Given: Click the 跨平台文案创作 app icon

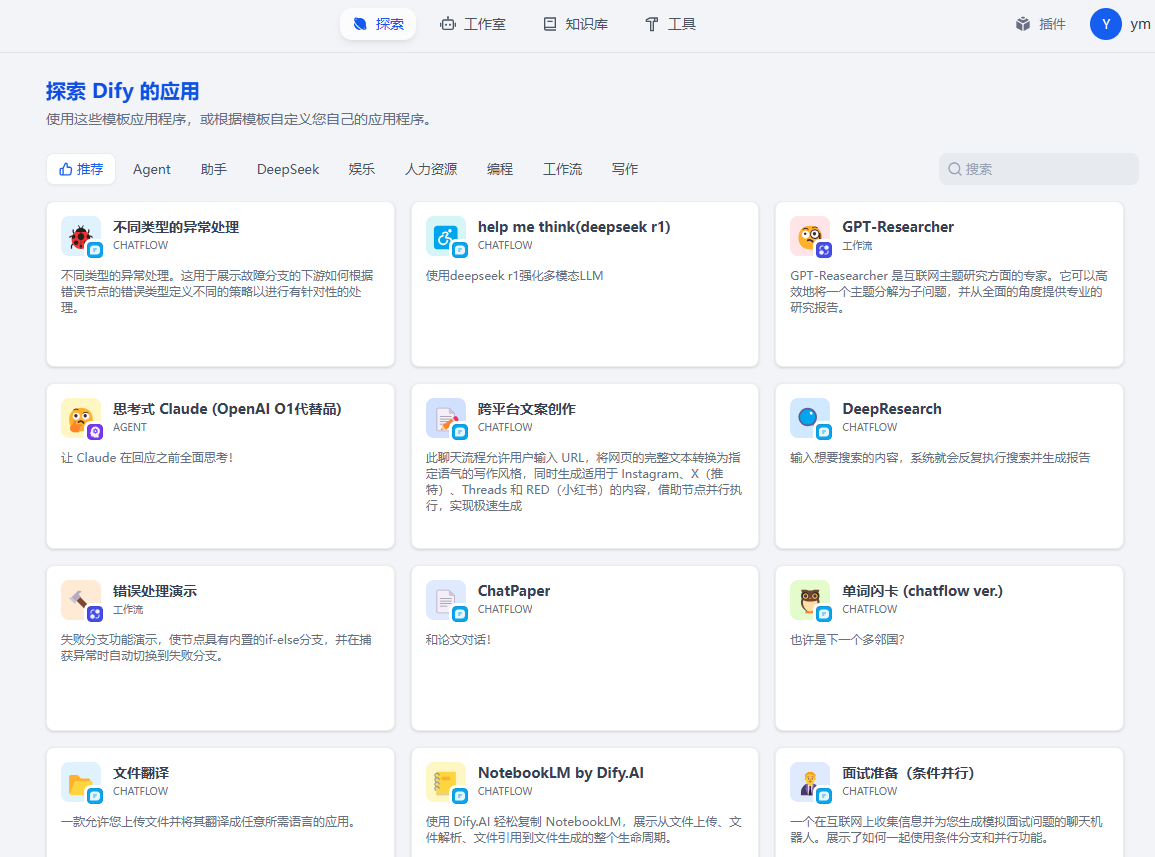Looking at the screenshot, I should pos(446,418).
